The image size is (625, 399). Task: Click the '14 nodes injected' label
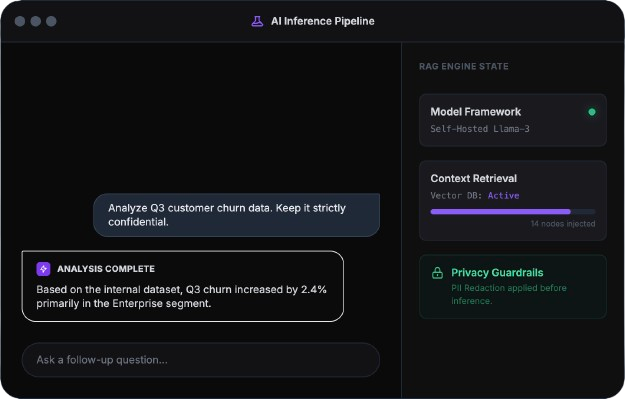tap(563, 224)
